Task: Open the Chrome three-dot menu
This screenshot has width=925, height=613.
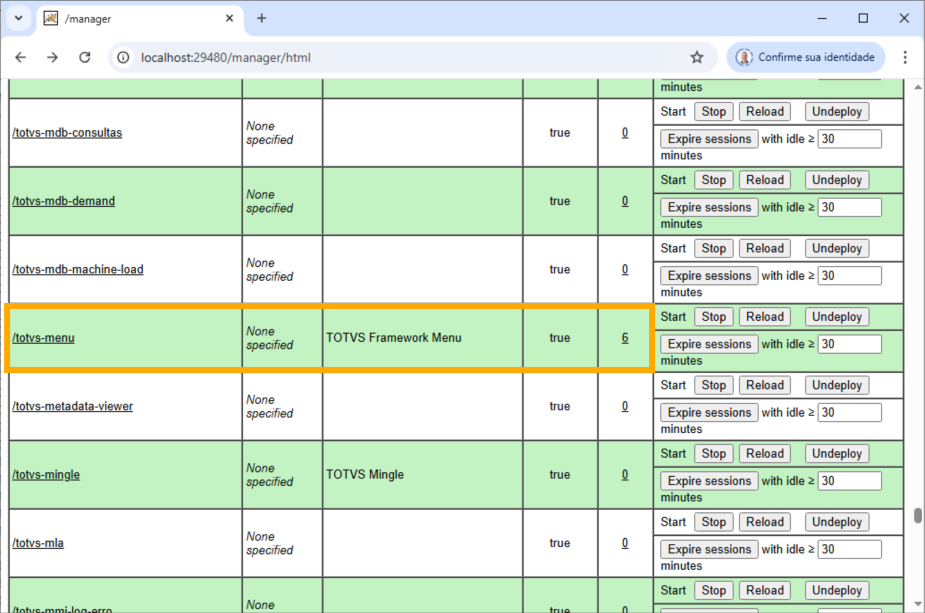Action: coord(905,57)
